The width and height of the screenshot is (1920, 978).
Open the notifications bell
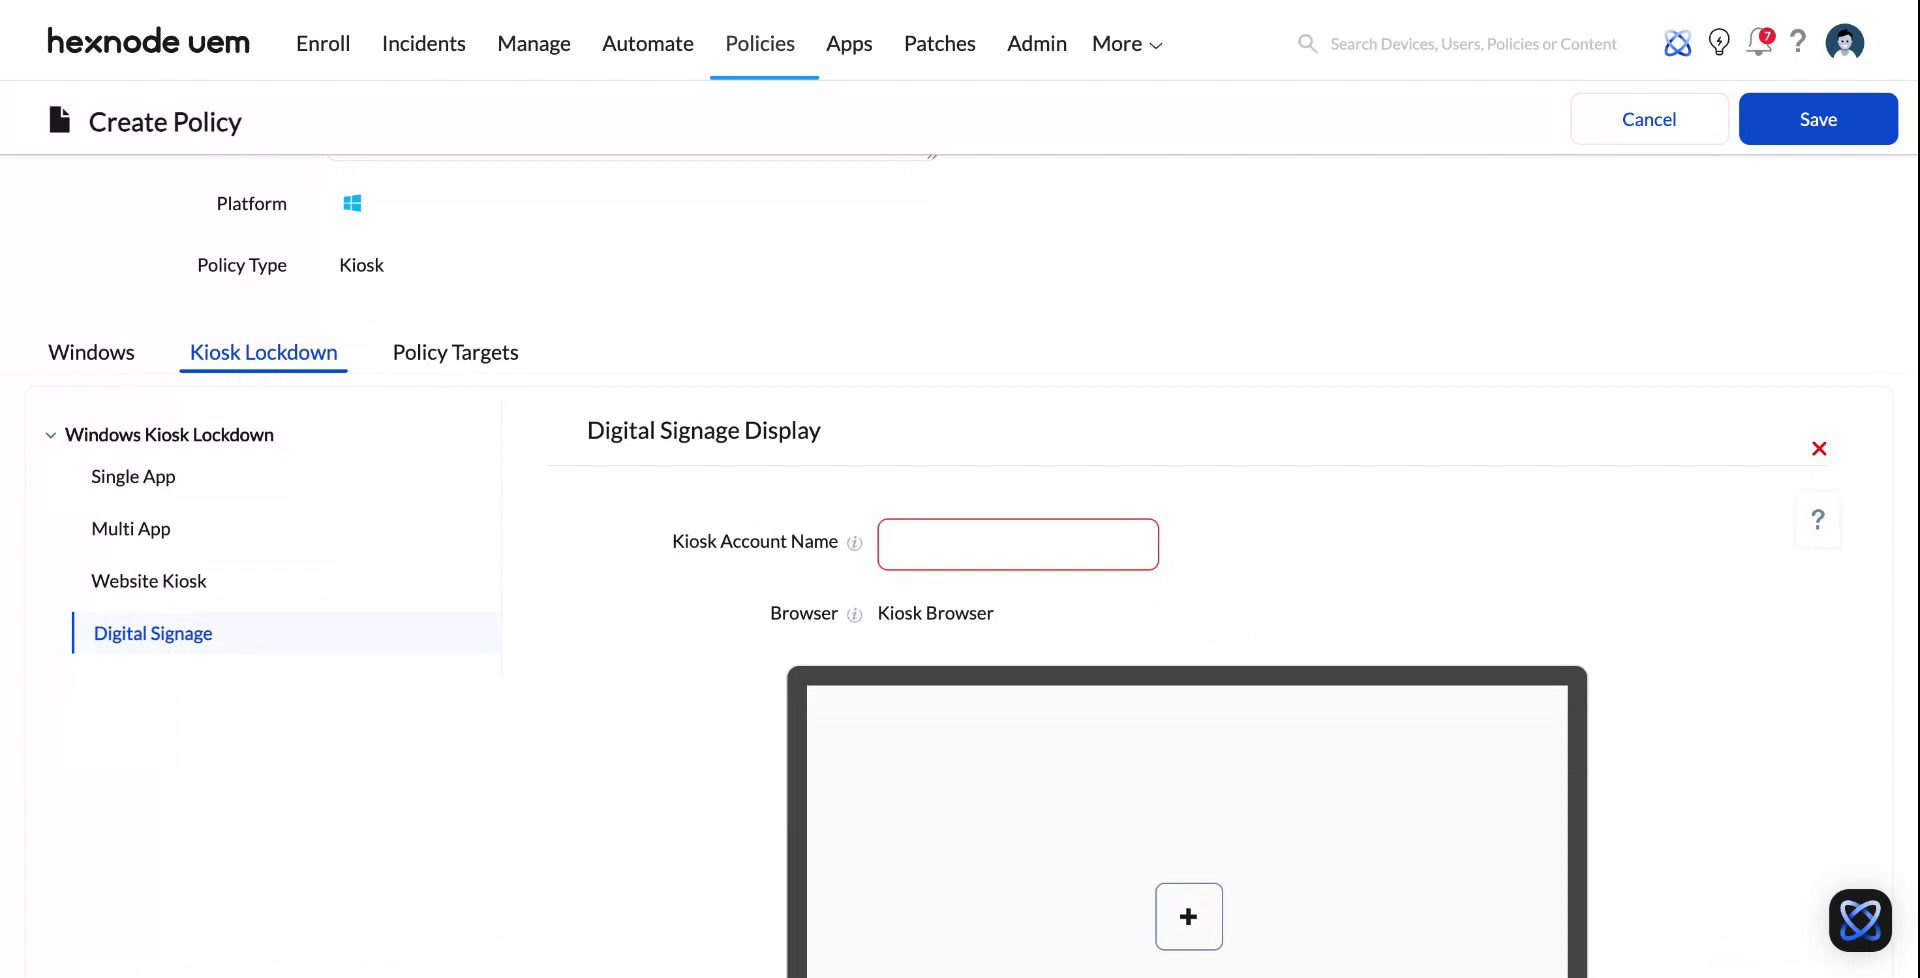point(1758,42)
